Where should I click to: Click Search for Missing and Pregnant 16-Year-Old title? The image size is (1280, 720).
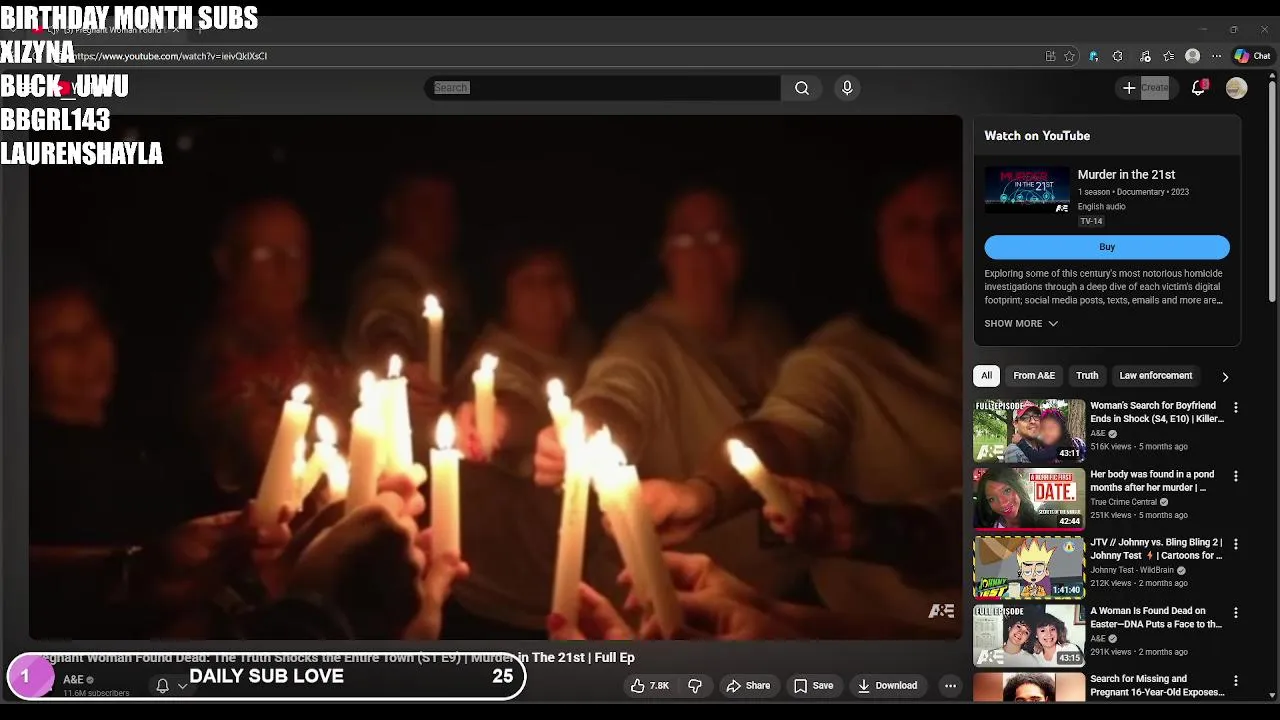tap(1157, 685)
